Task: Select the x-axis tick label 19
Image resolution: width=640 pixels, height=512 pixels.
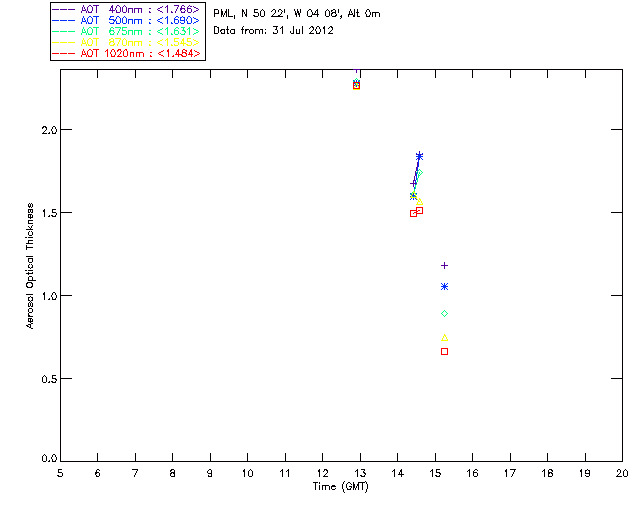Action: [x=585, y=473]
